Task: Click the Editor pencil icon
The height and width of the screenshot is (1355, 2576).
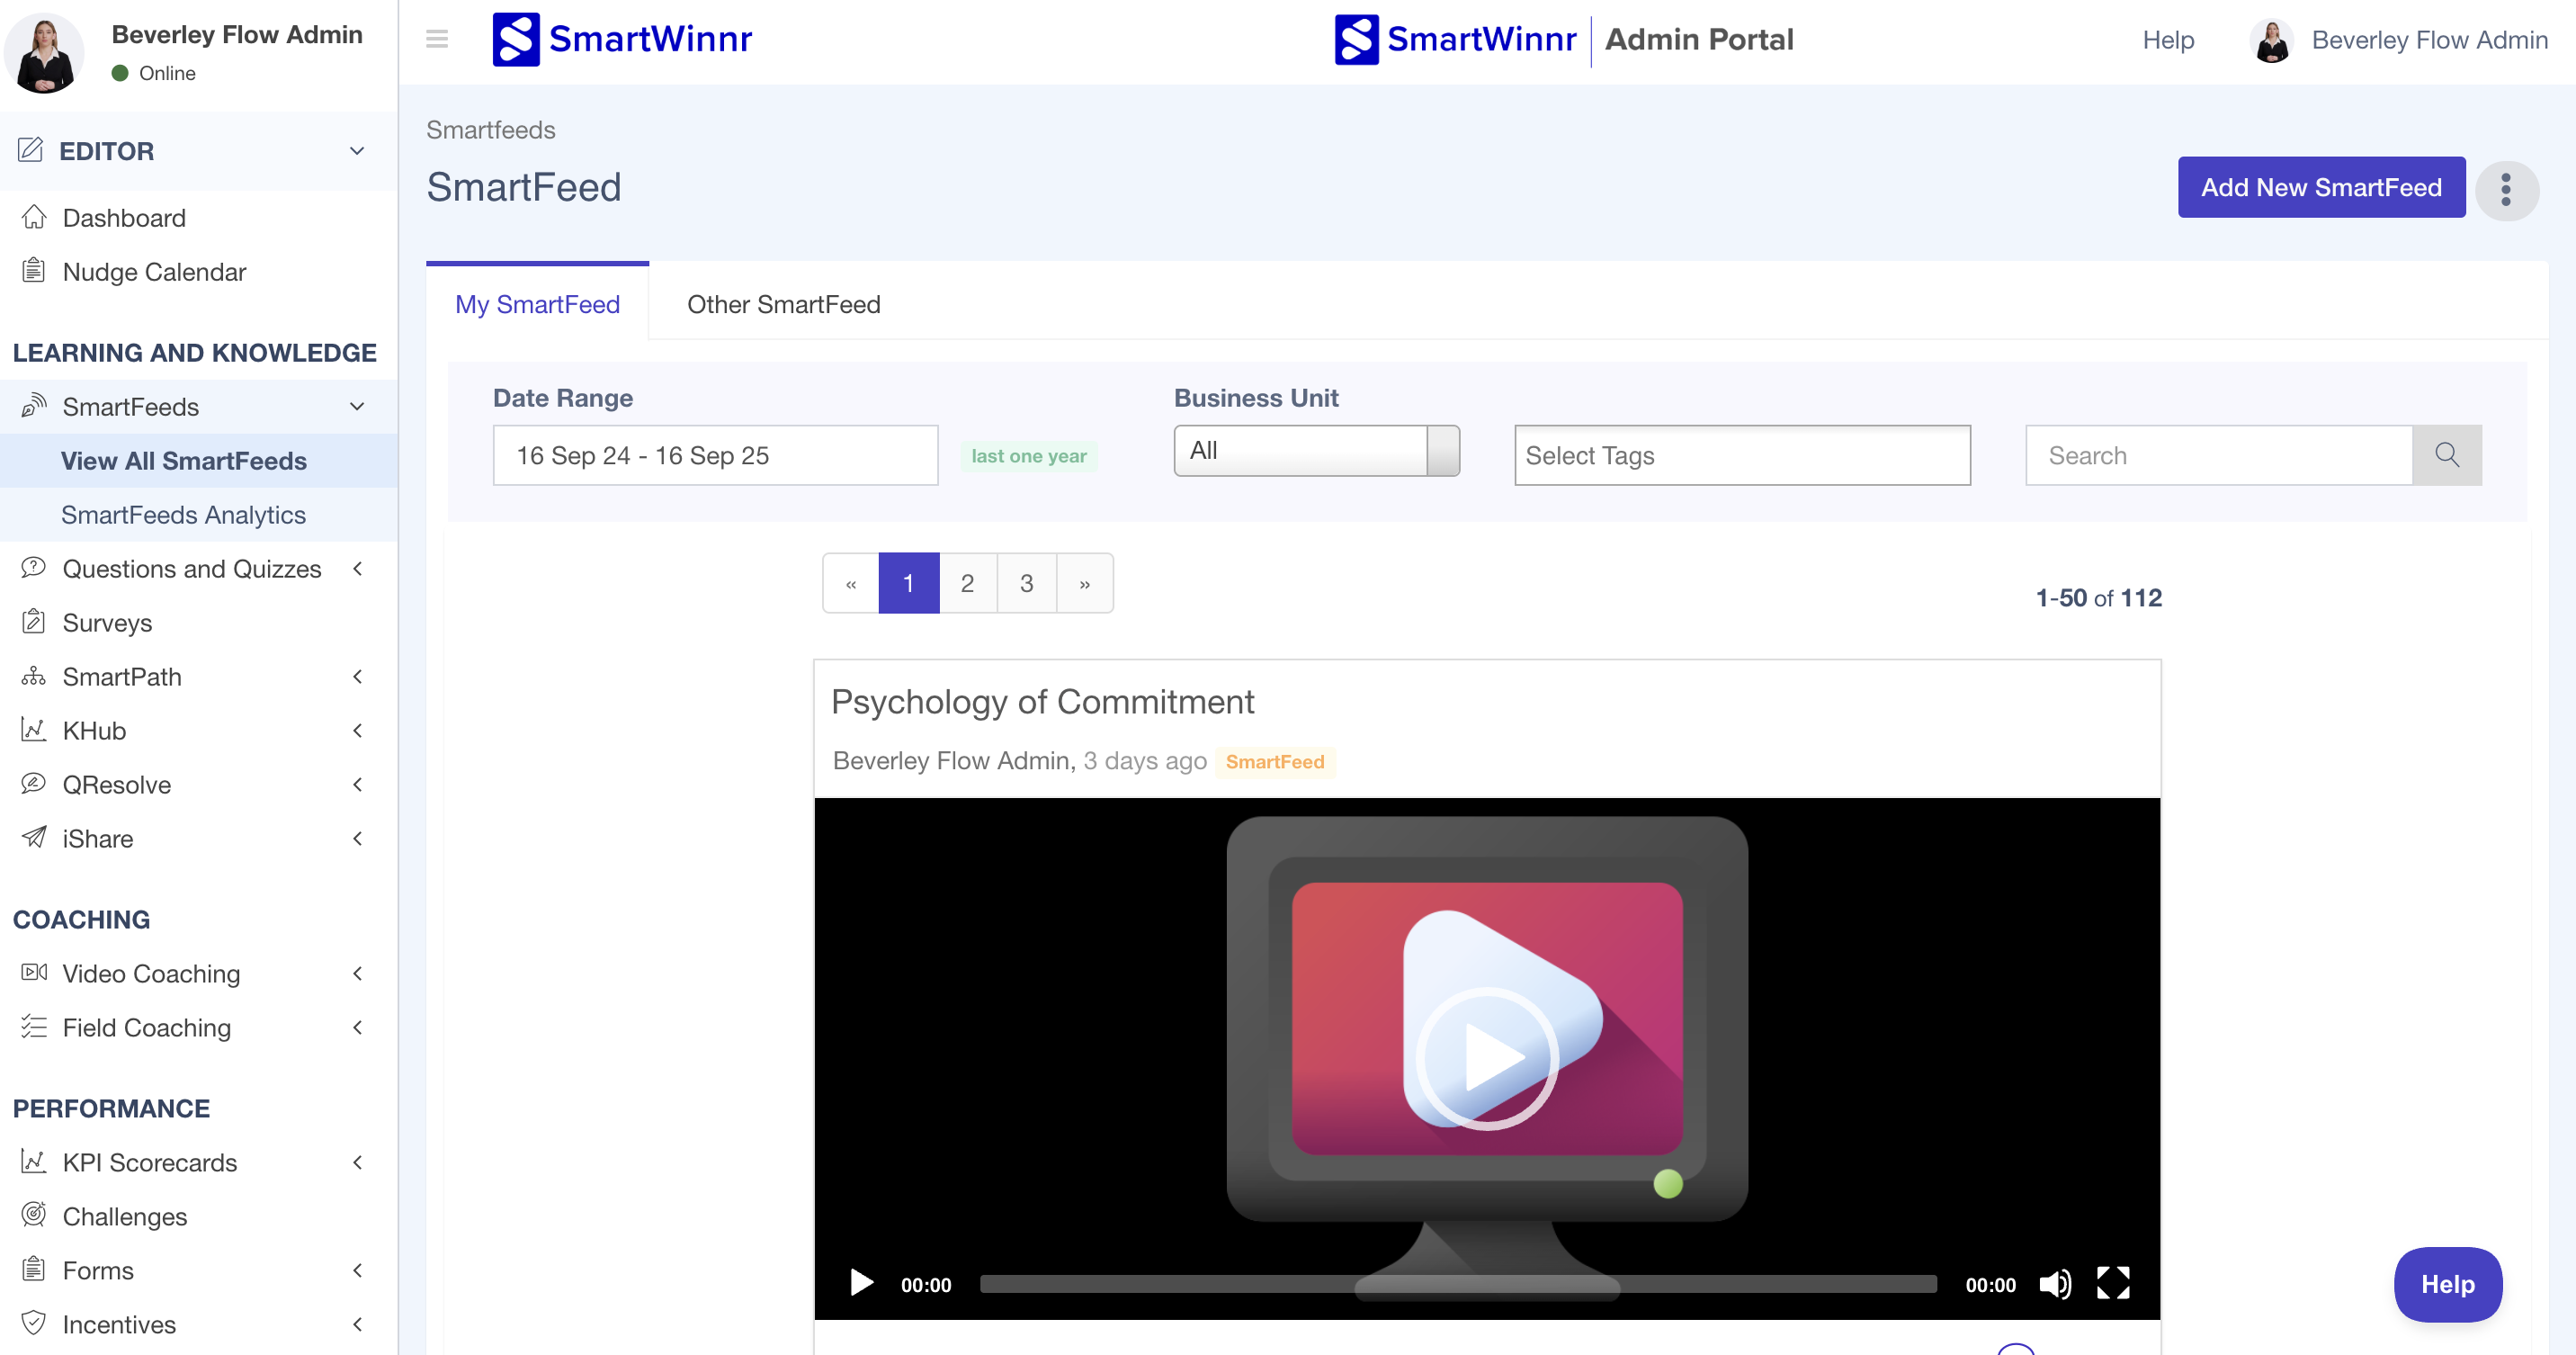Action: 31,150
